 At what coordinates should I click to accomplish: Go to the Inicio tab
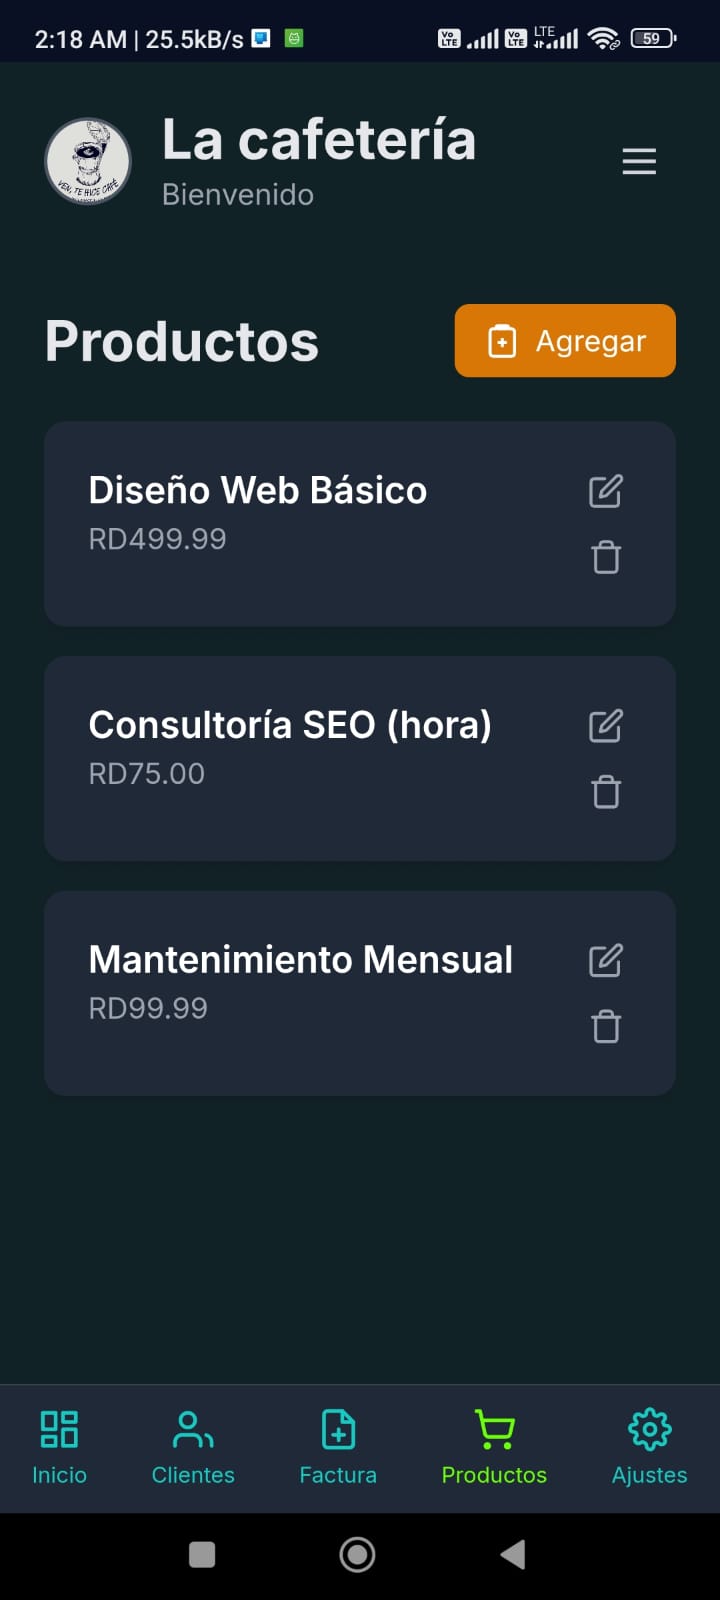click(59, 1447)
